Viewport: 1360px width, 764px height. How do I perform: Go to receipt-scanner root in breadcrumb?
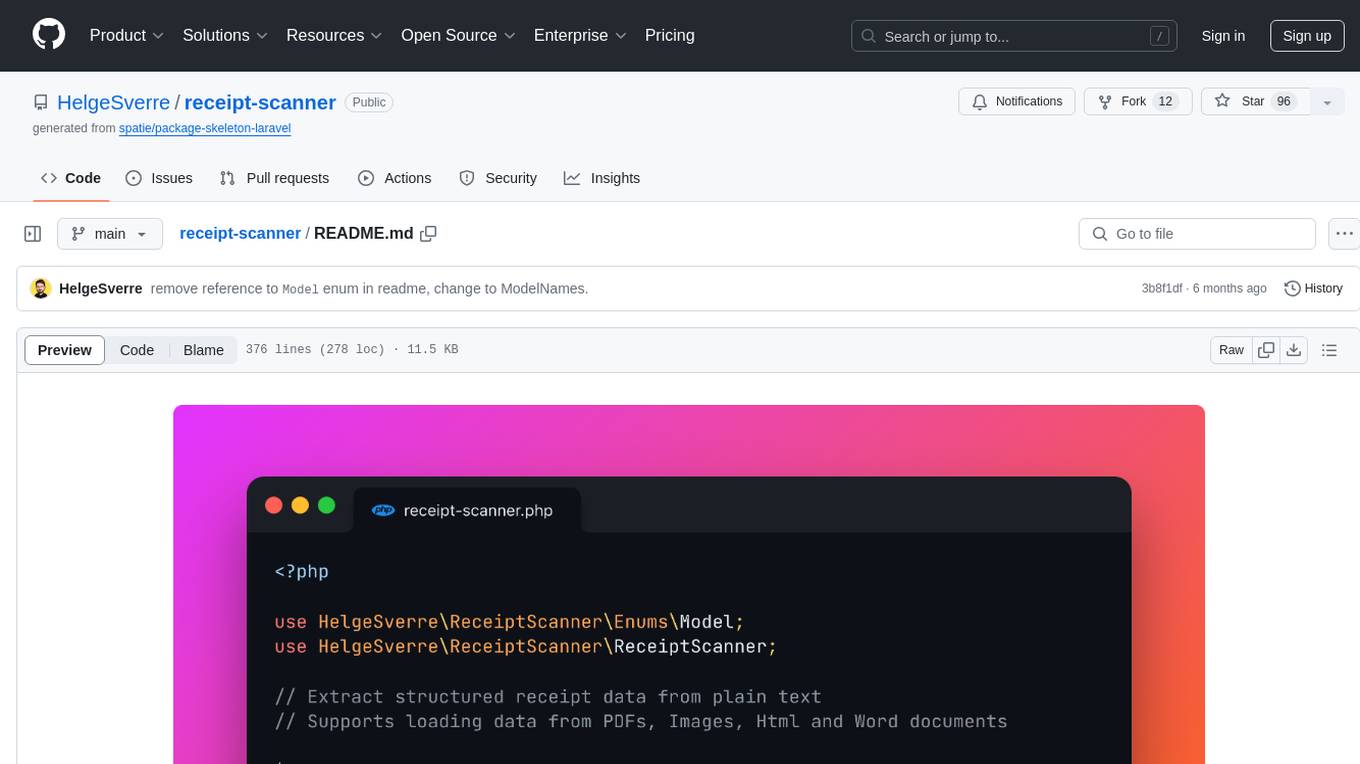click(240, 233)
